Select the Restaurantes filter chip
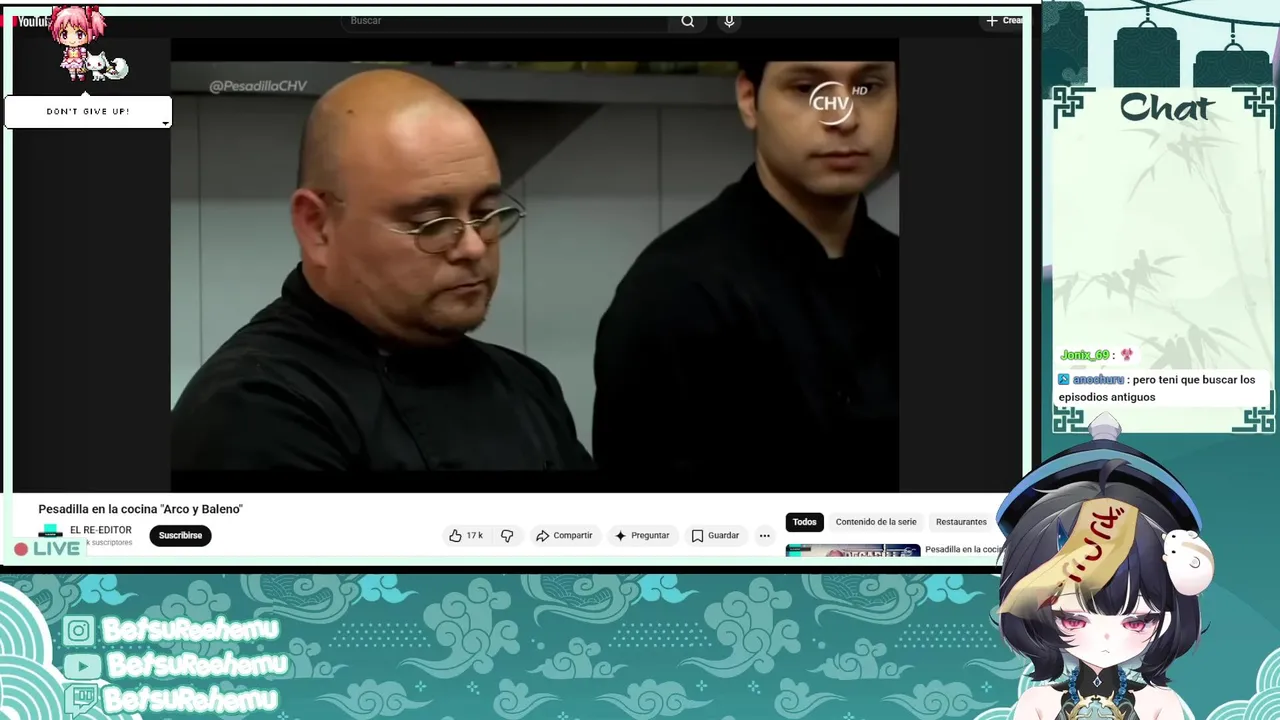 pos(961,522)
